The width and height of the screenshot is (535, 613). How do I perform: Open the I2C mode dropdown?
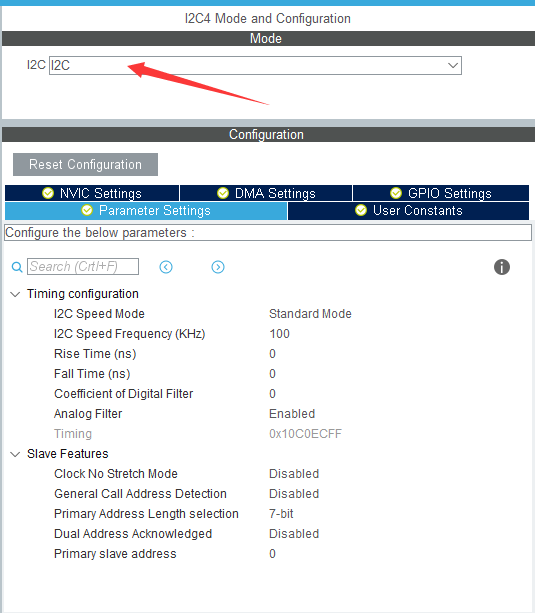click(x=255, y=65)
